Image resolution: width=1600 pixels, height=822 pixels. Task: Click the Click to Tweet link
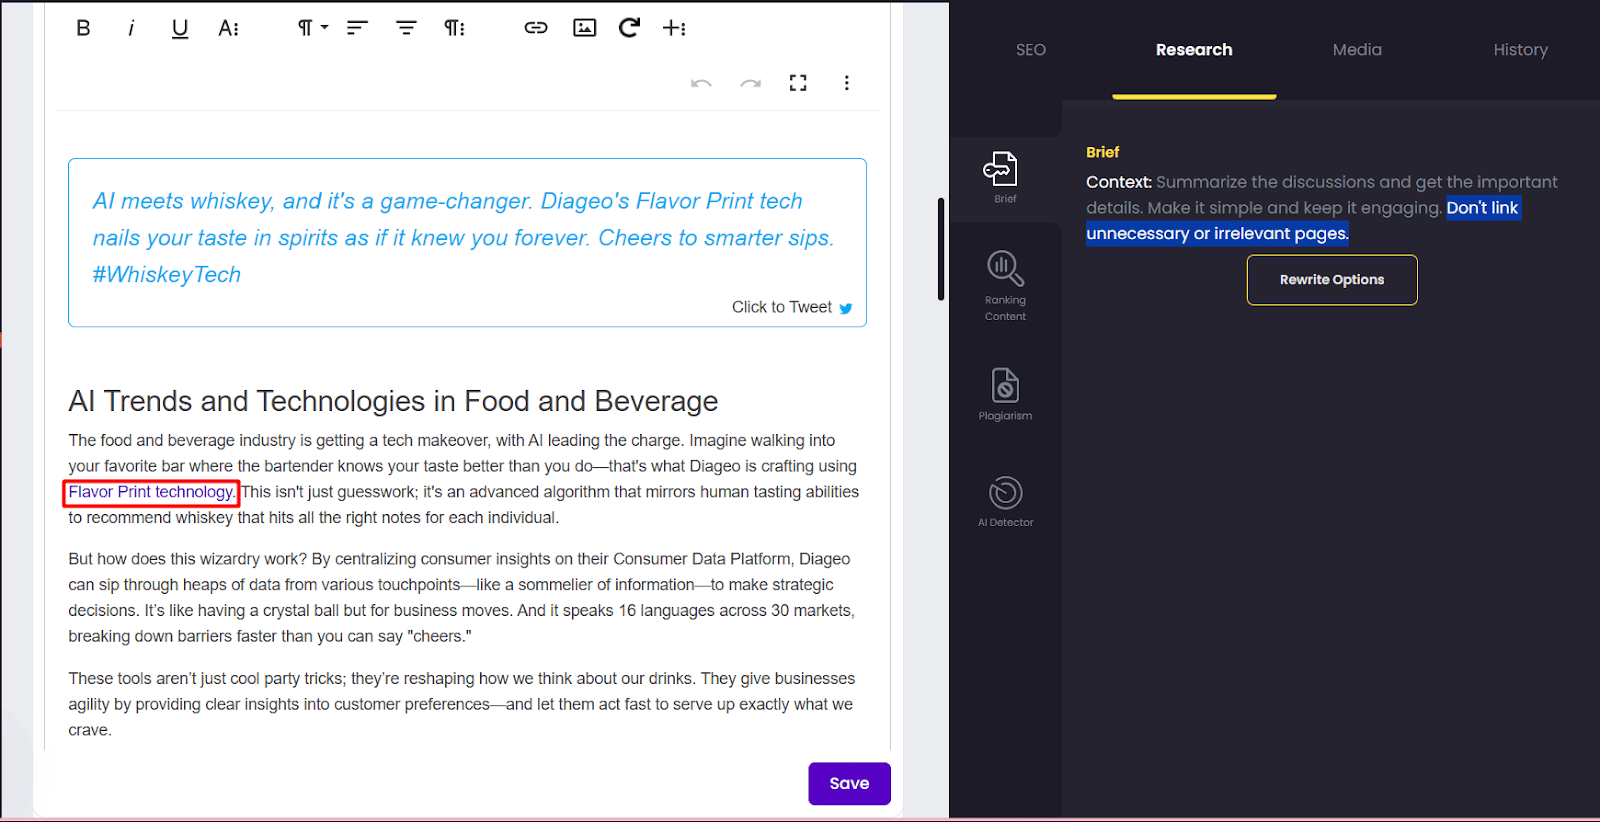pyautogui.click(x=782, y=307)
